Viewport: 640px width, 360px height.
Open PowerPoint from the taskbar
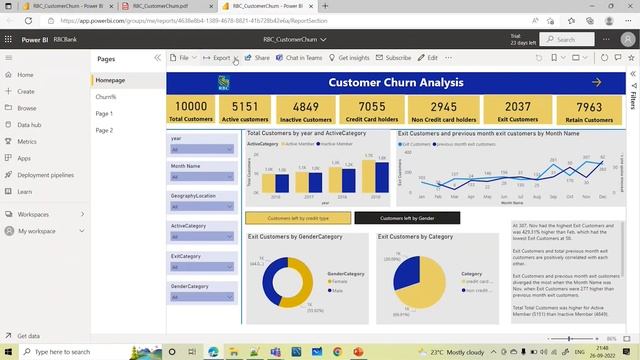[358, 352]
